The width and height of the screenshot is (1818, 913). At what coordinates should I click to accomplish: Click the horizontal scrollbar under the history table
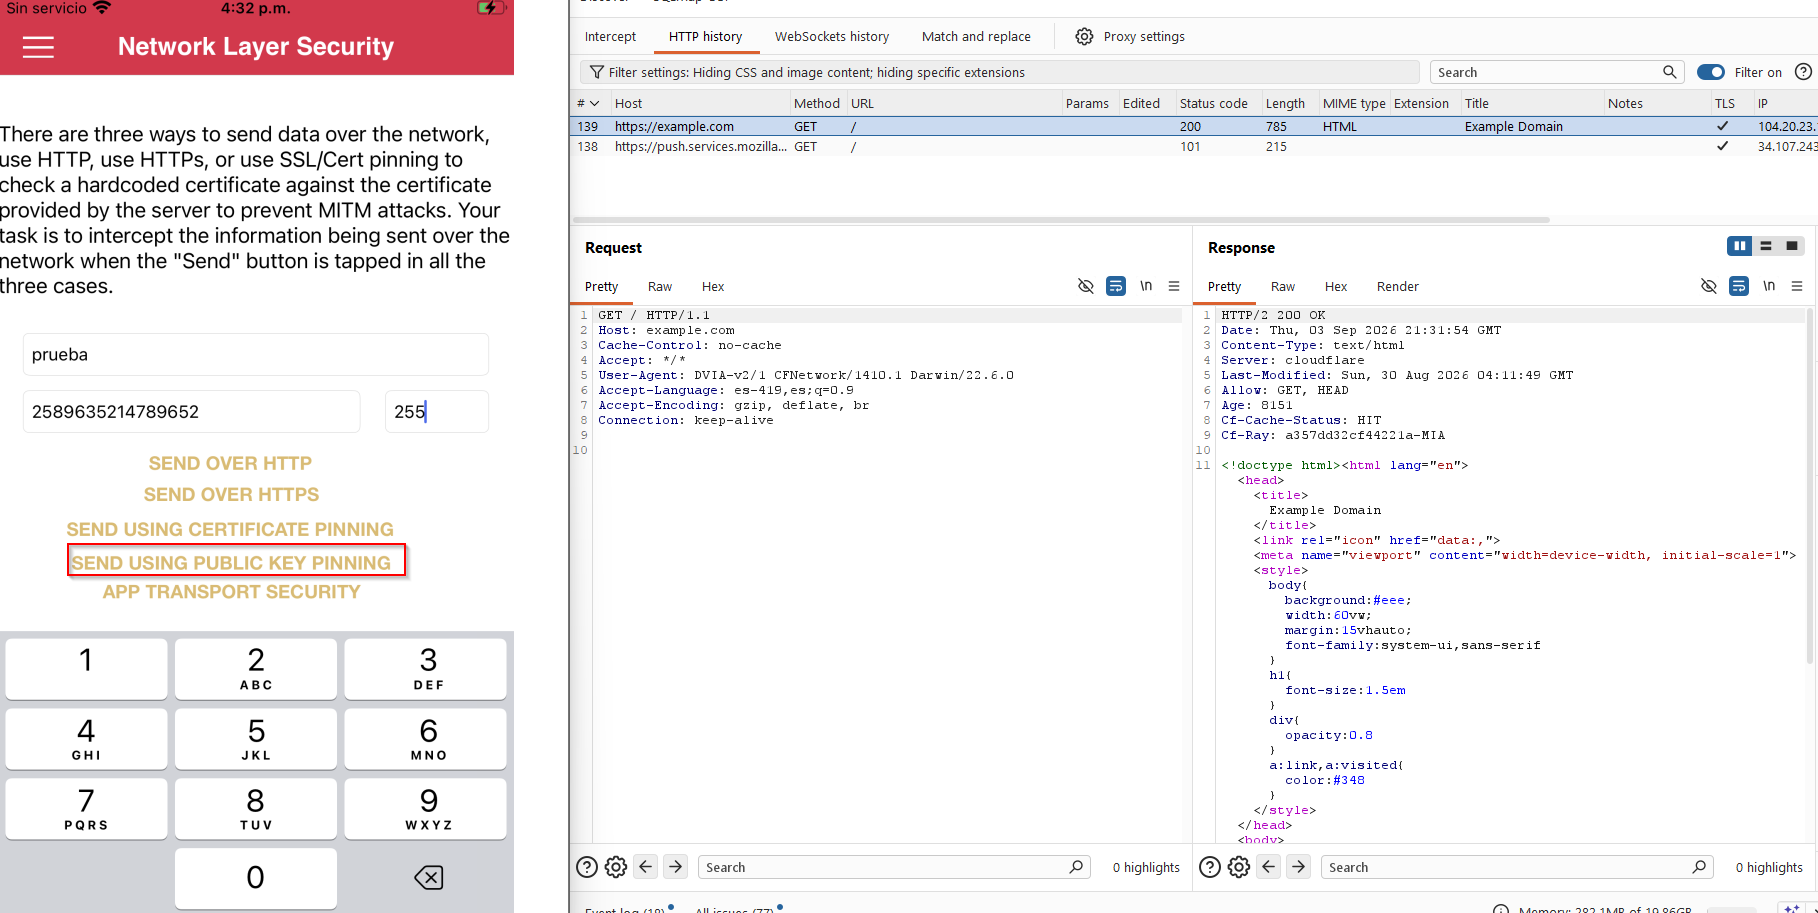[x=1060, y=220]
